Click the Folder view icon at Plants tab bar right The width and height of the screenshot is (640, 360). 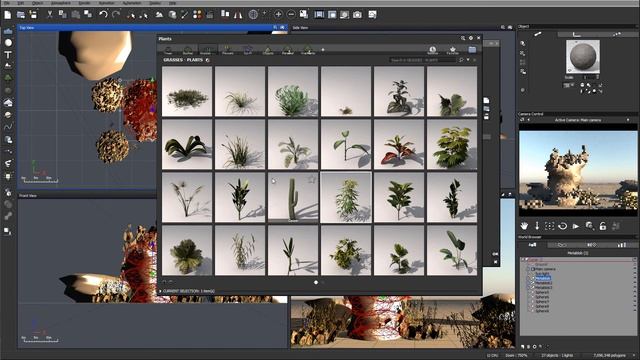point(472,50)
